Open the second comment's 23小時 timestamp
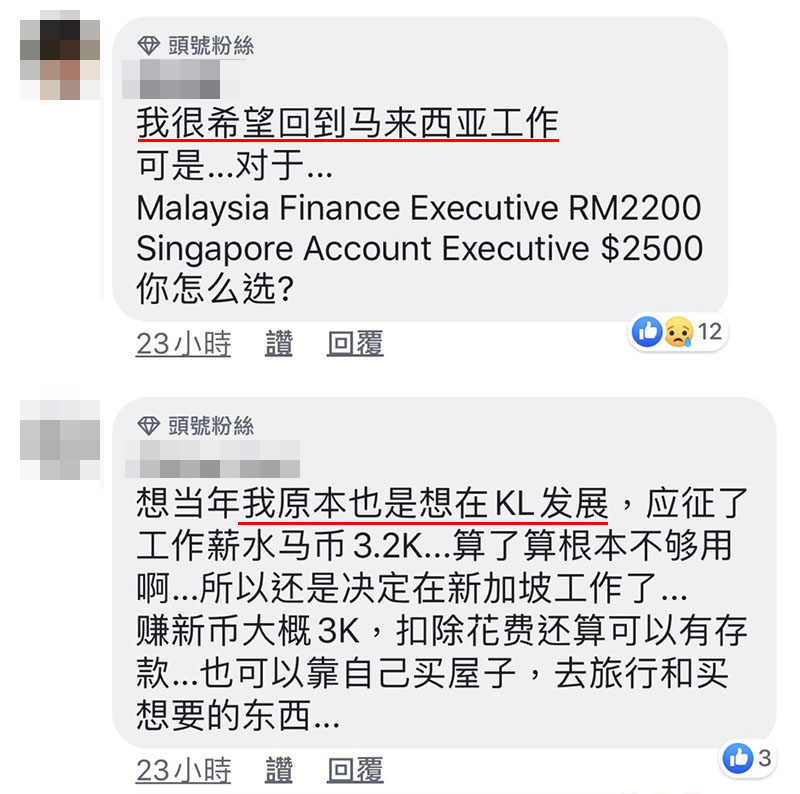This screenshot has height=794, width=800. 183,770
